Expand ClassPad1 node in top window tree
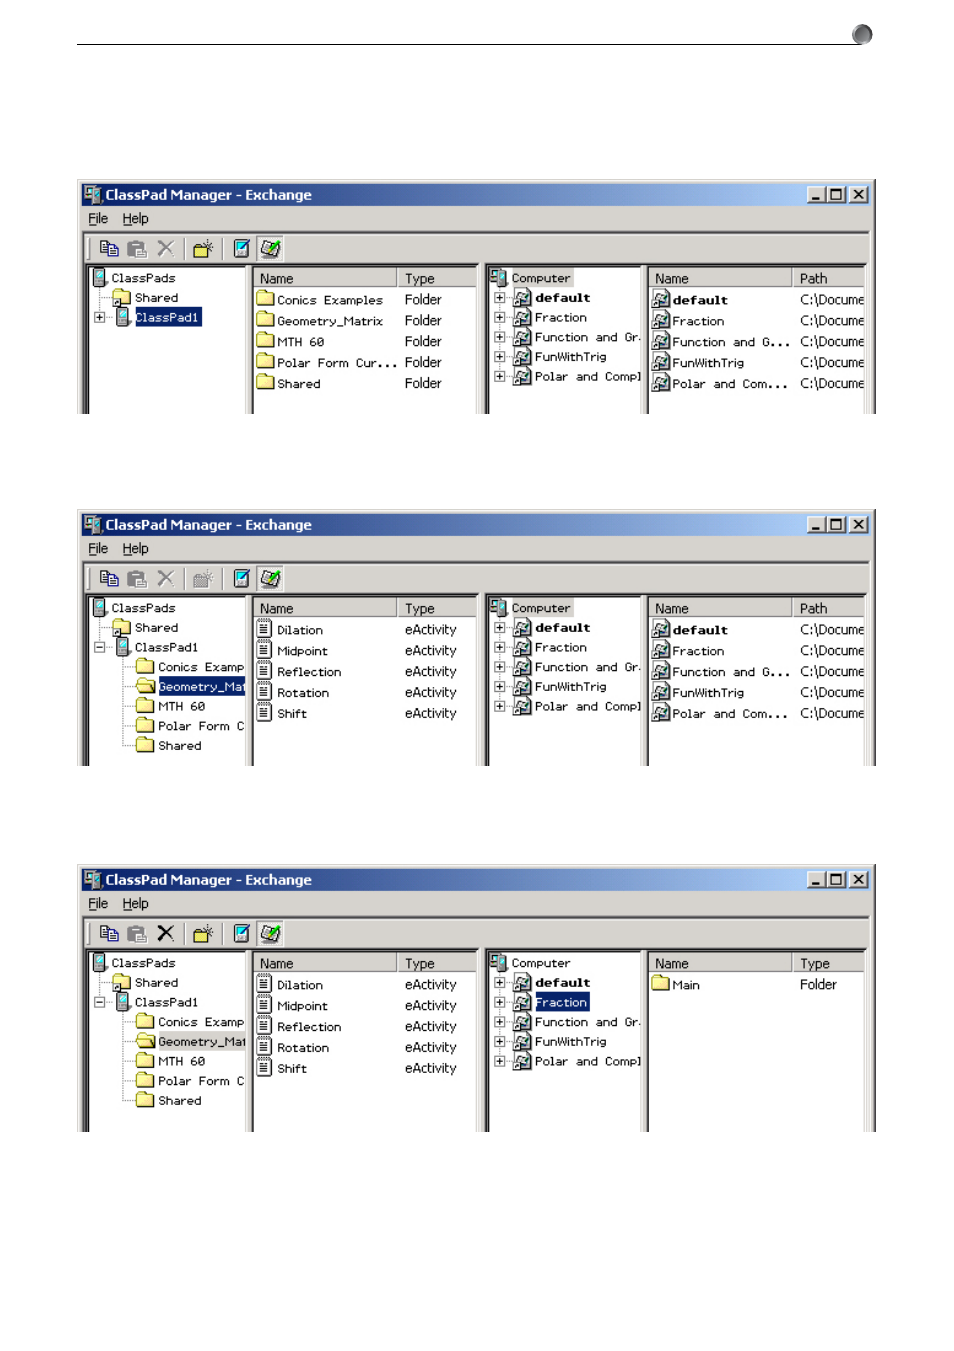 pyautogui.click(x=100, y=317)
